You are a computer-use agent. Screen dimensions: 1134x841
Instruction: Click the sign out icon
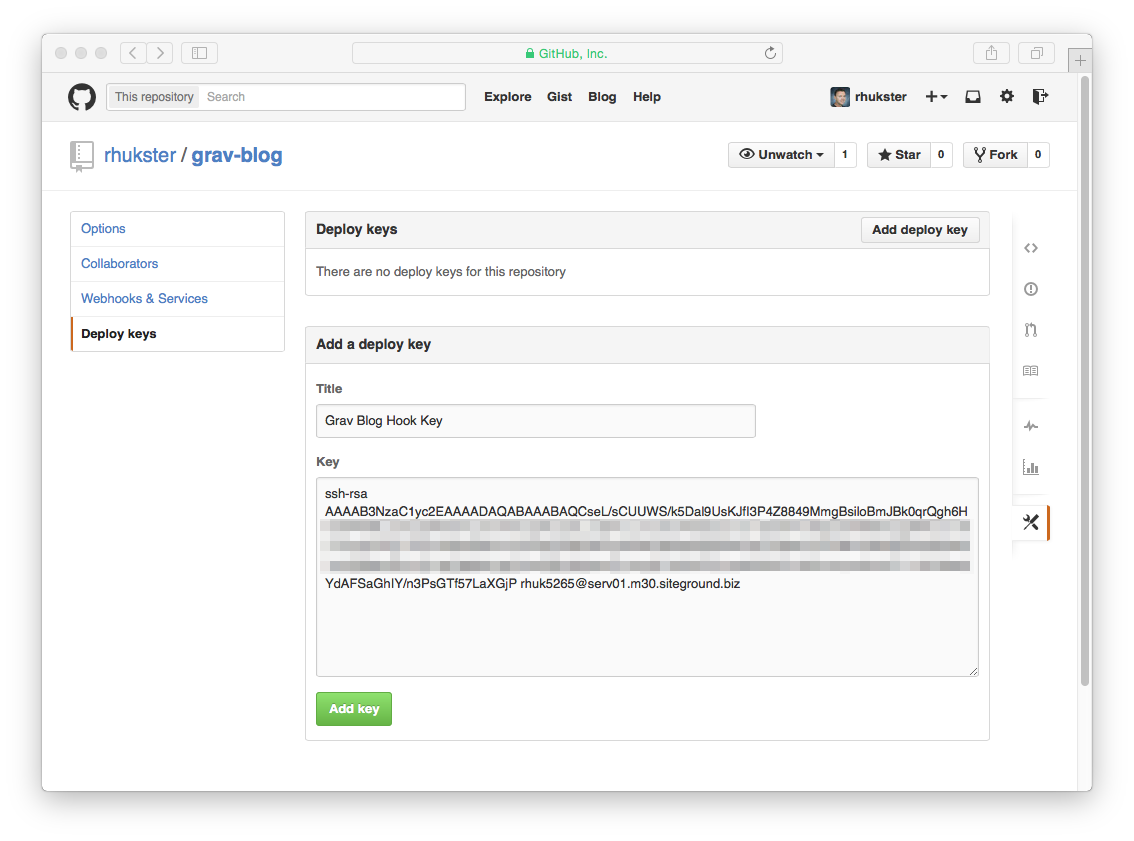tap(1040, 96)
